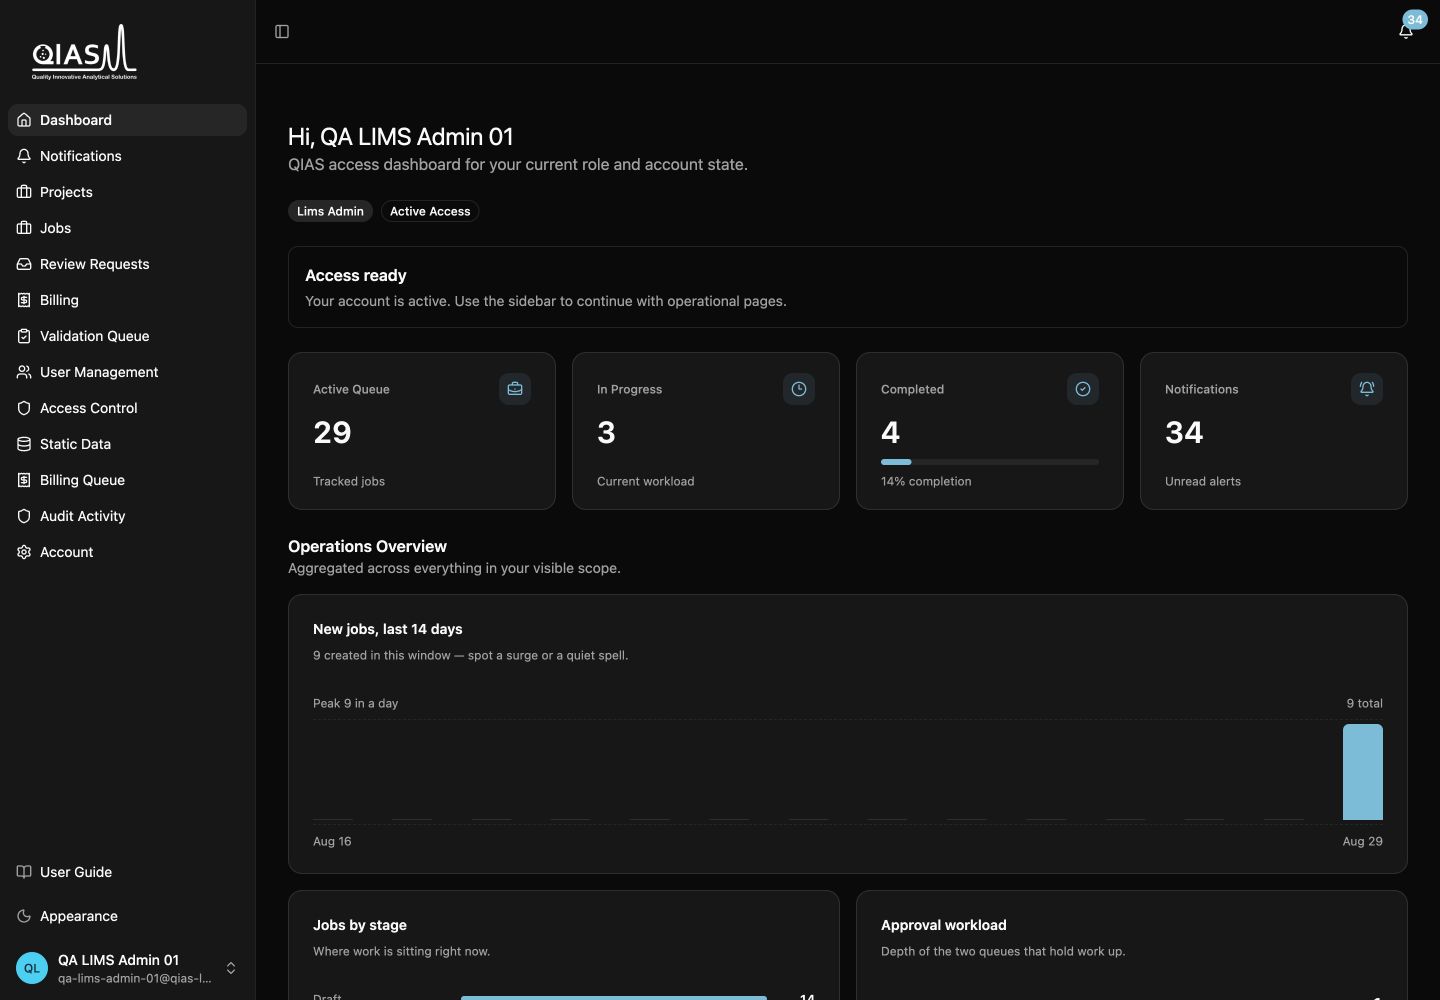
Task: Click the User Guide book icon
Action: pos(24,872)
